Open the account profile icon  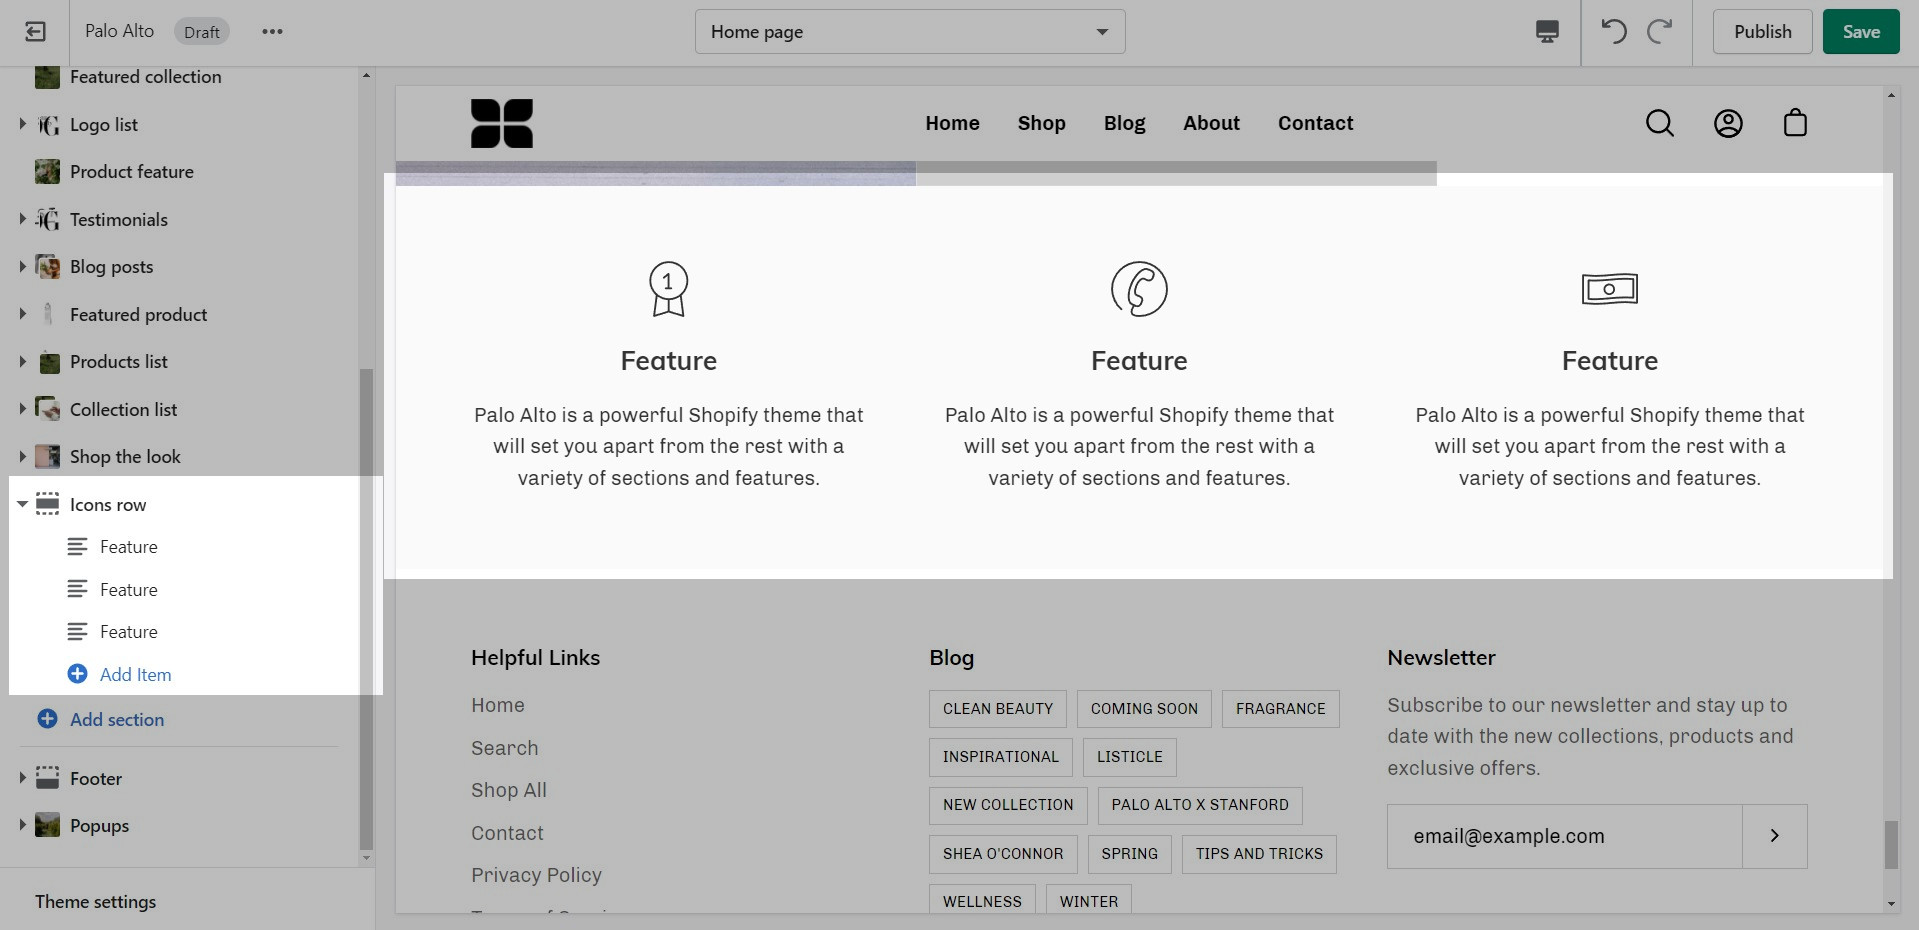click(x=1728, y=123)
